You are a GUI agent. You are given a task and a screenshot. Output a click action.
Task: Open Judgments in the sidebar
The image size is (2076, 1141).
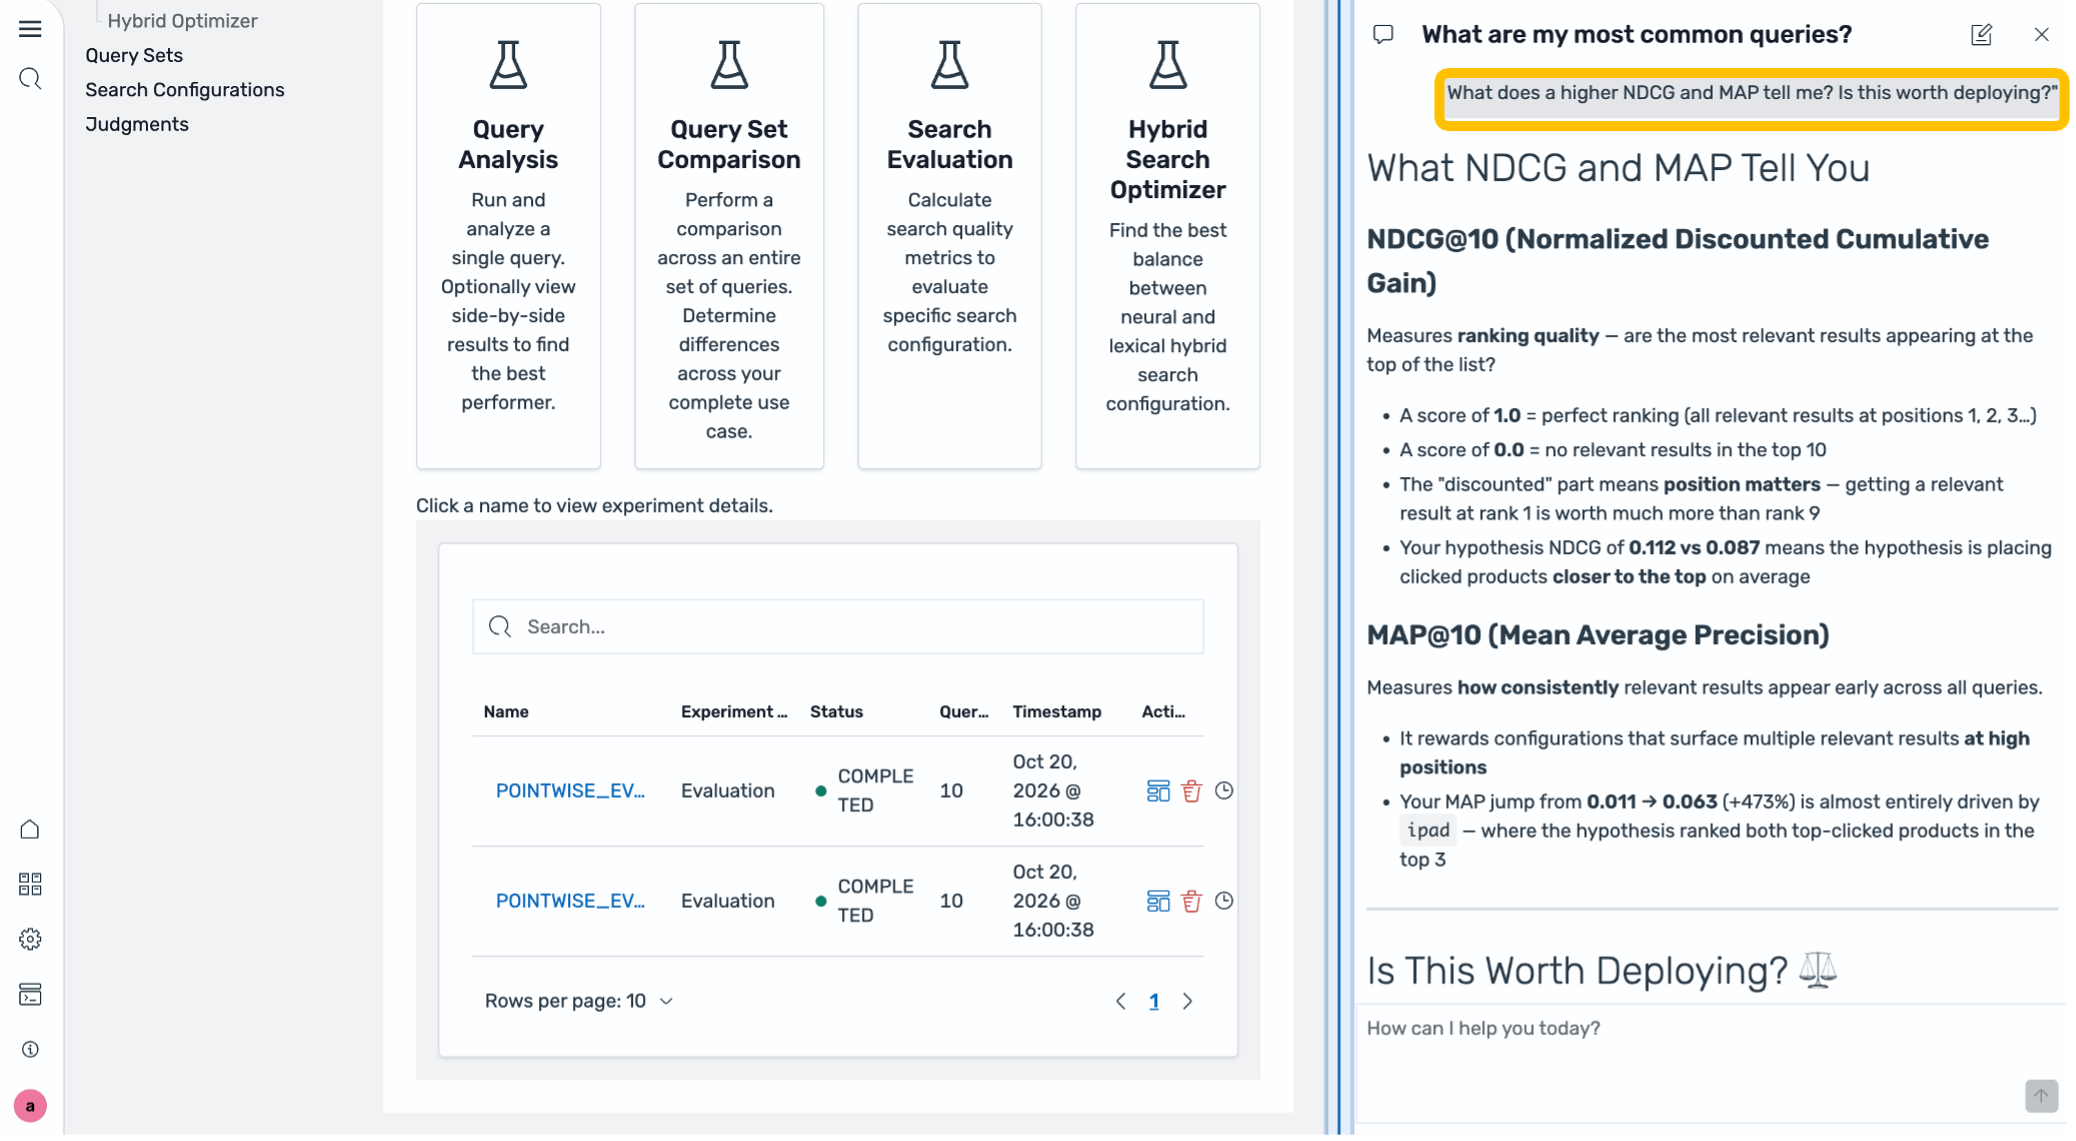[137, 124]
